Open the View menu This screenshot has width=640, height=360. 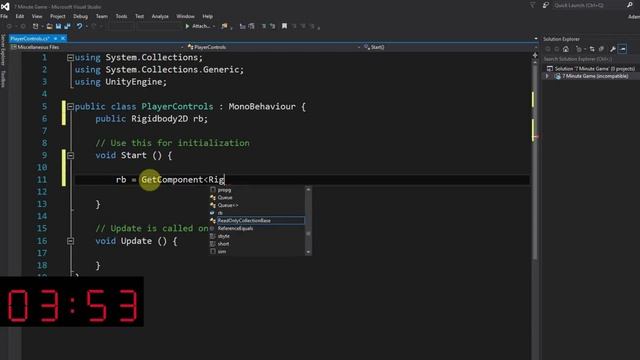37,16
